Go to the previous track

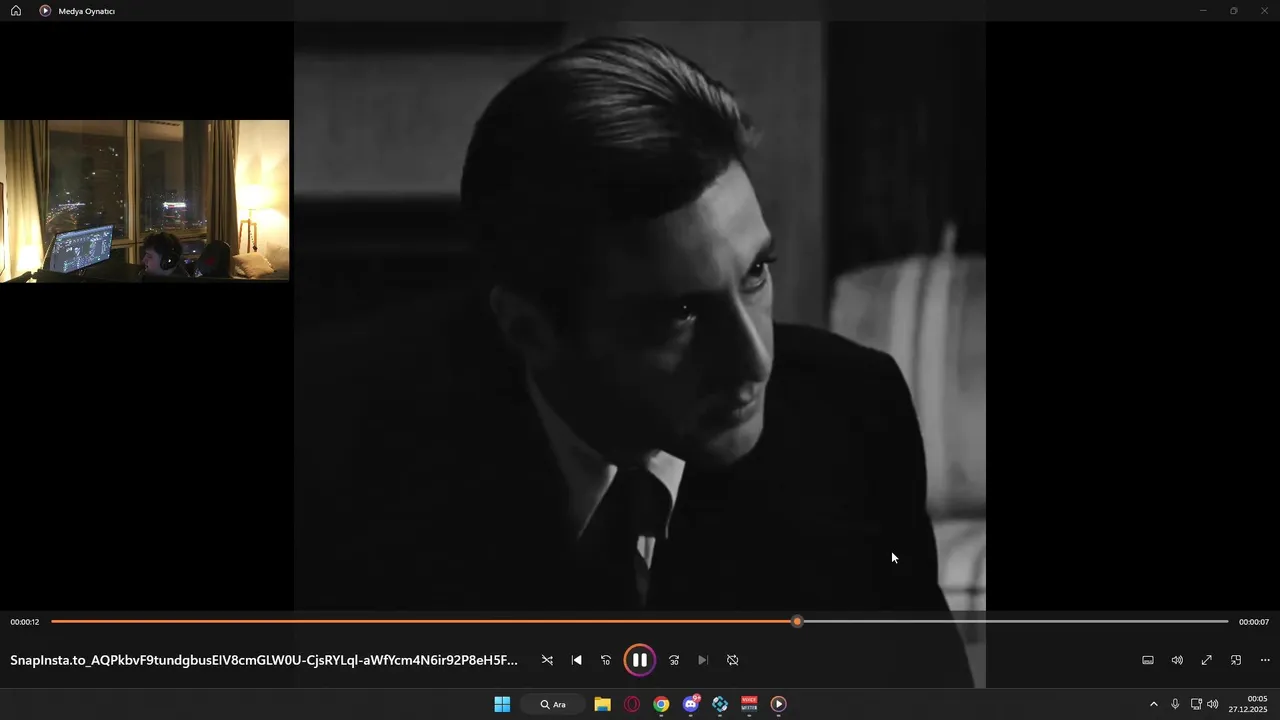click(576, 660)
